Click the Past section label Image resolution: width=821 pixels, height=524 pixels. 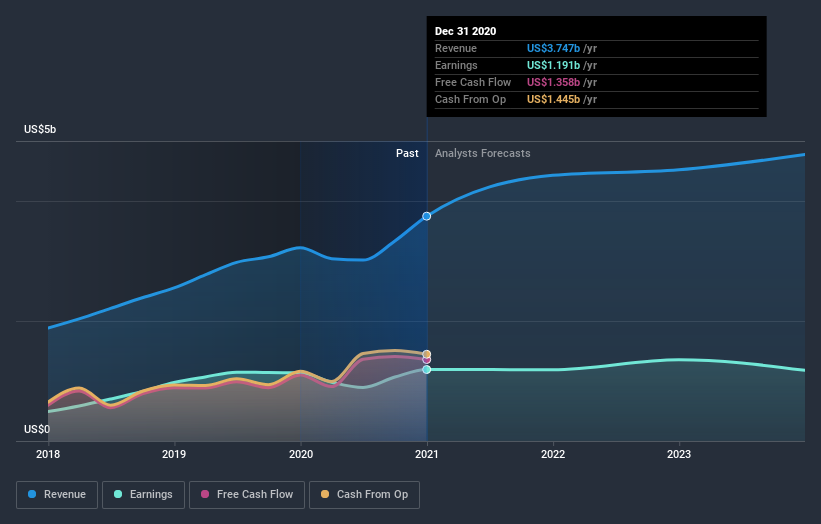(x=407, y=153)
